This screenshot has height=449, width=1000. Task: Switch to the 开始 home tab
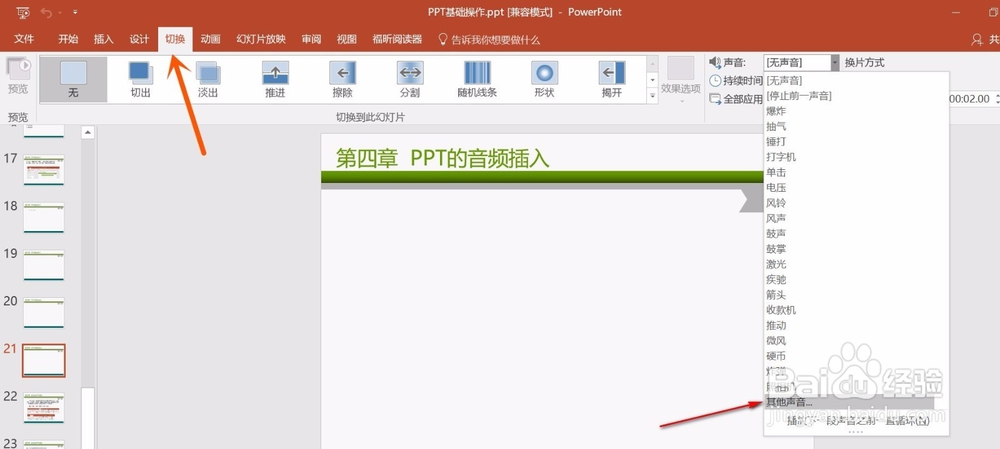pos(68,39)
